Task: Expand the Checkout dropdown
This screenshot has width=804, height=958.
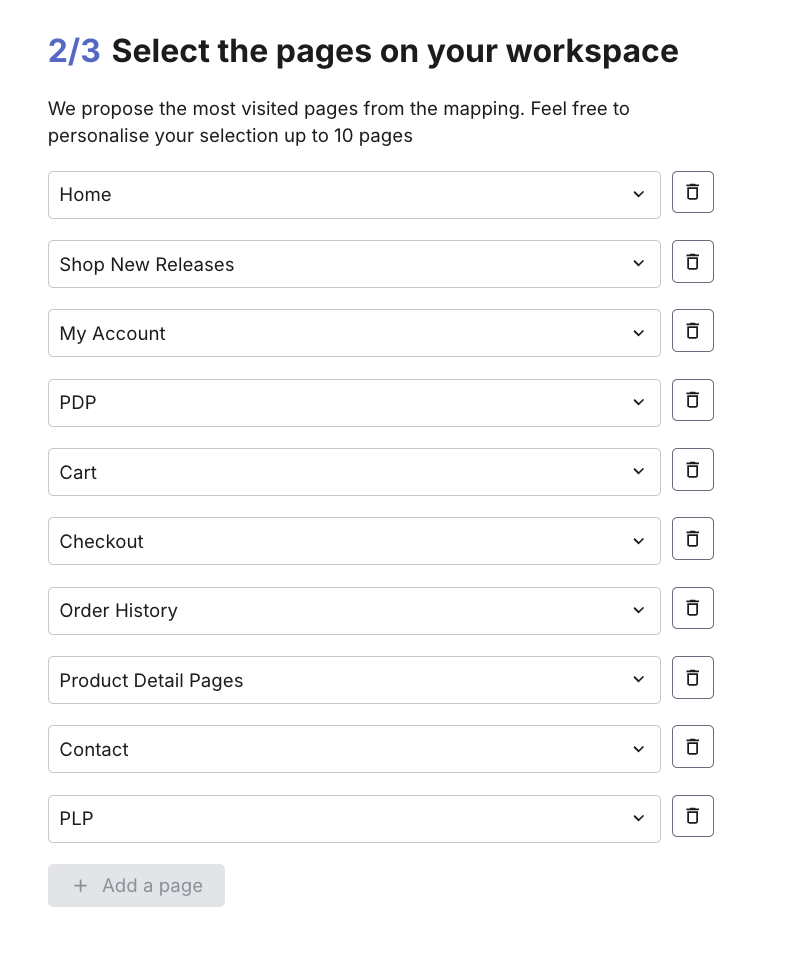Action: coord(354,541)
